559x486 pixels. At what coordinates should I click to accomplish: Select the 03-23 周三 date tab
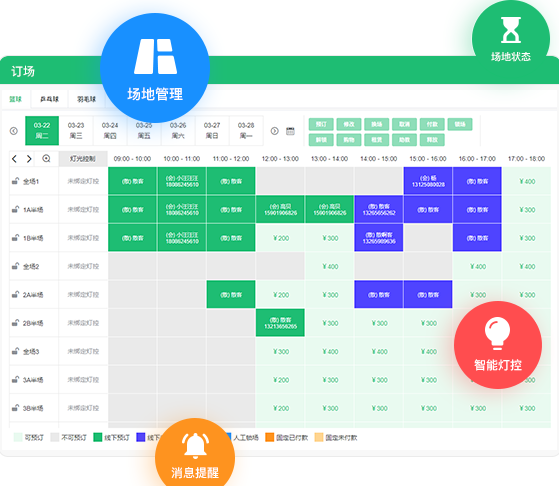[x=76, y=131]
